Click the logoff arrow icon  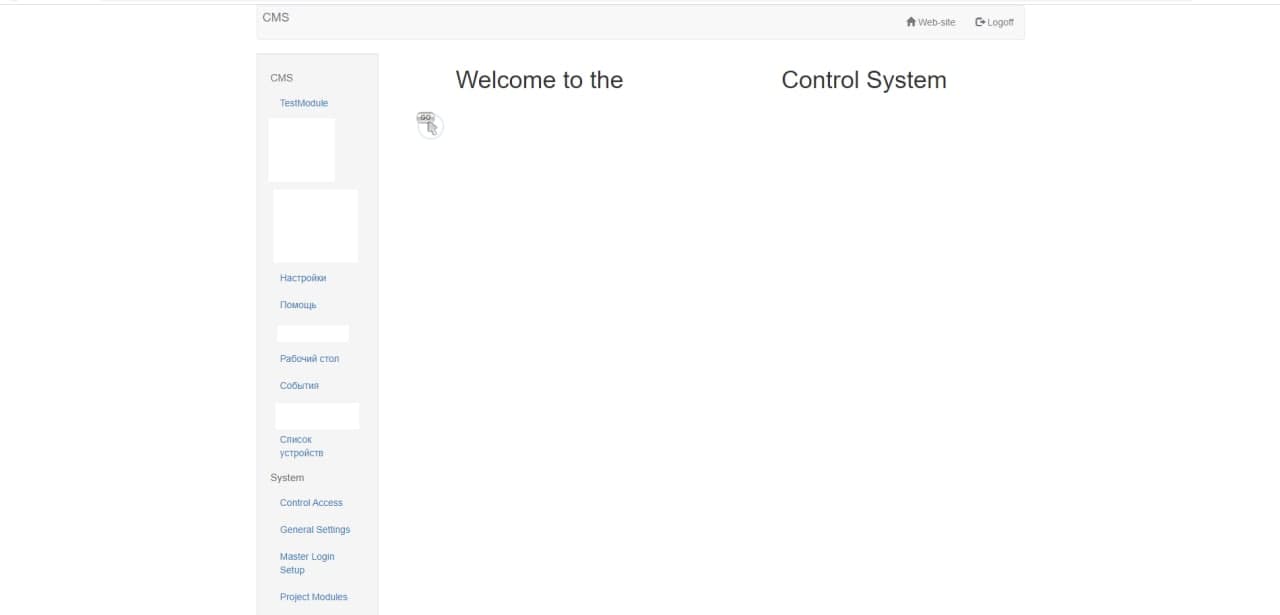980,22
